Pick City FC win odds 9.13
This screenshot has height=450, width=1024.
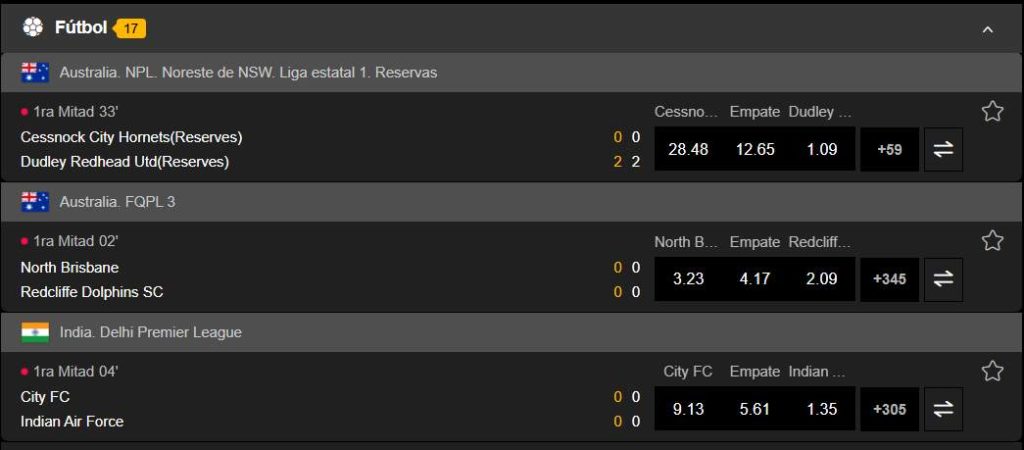point(688,409)
